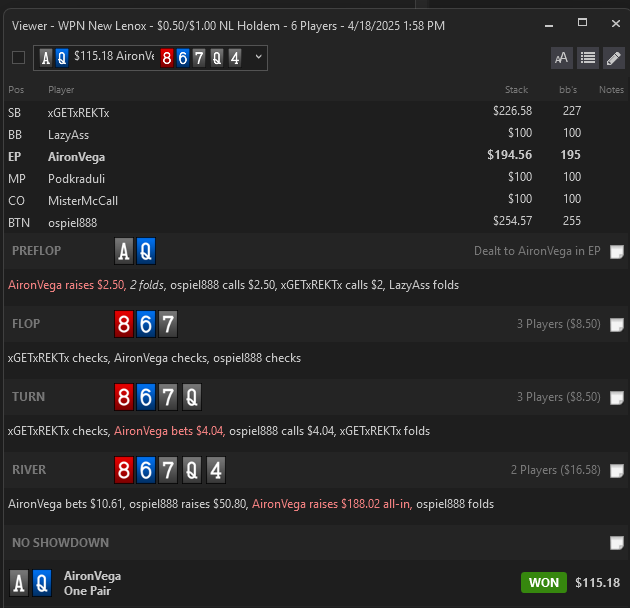Tick the checkbox beside the hand selector
The image size is (630, 608).
[x=18, y=57]
